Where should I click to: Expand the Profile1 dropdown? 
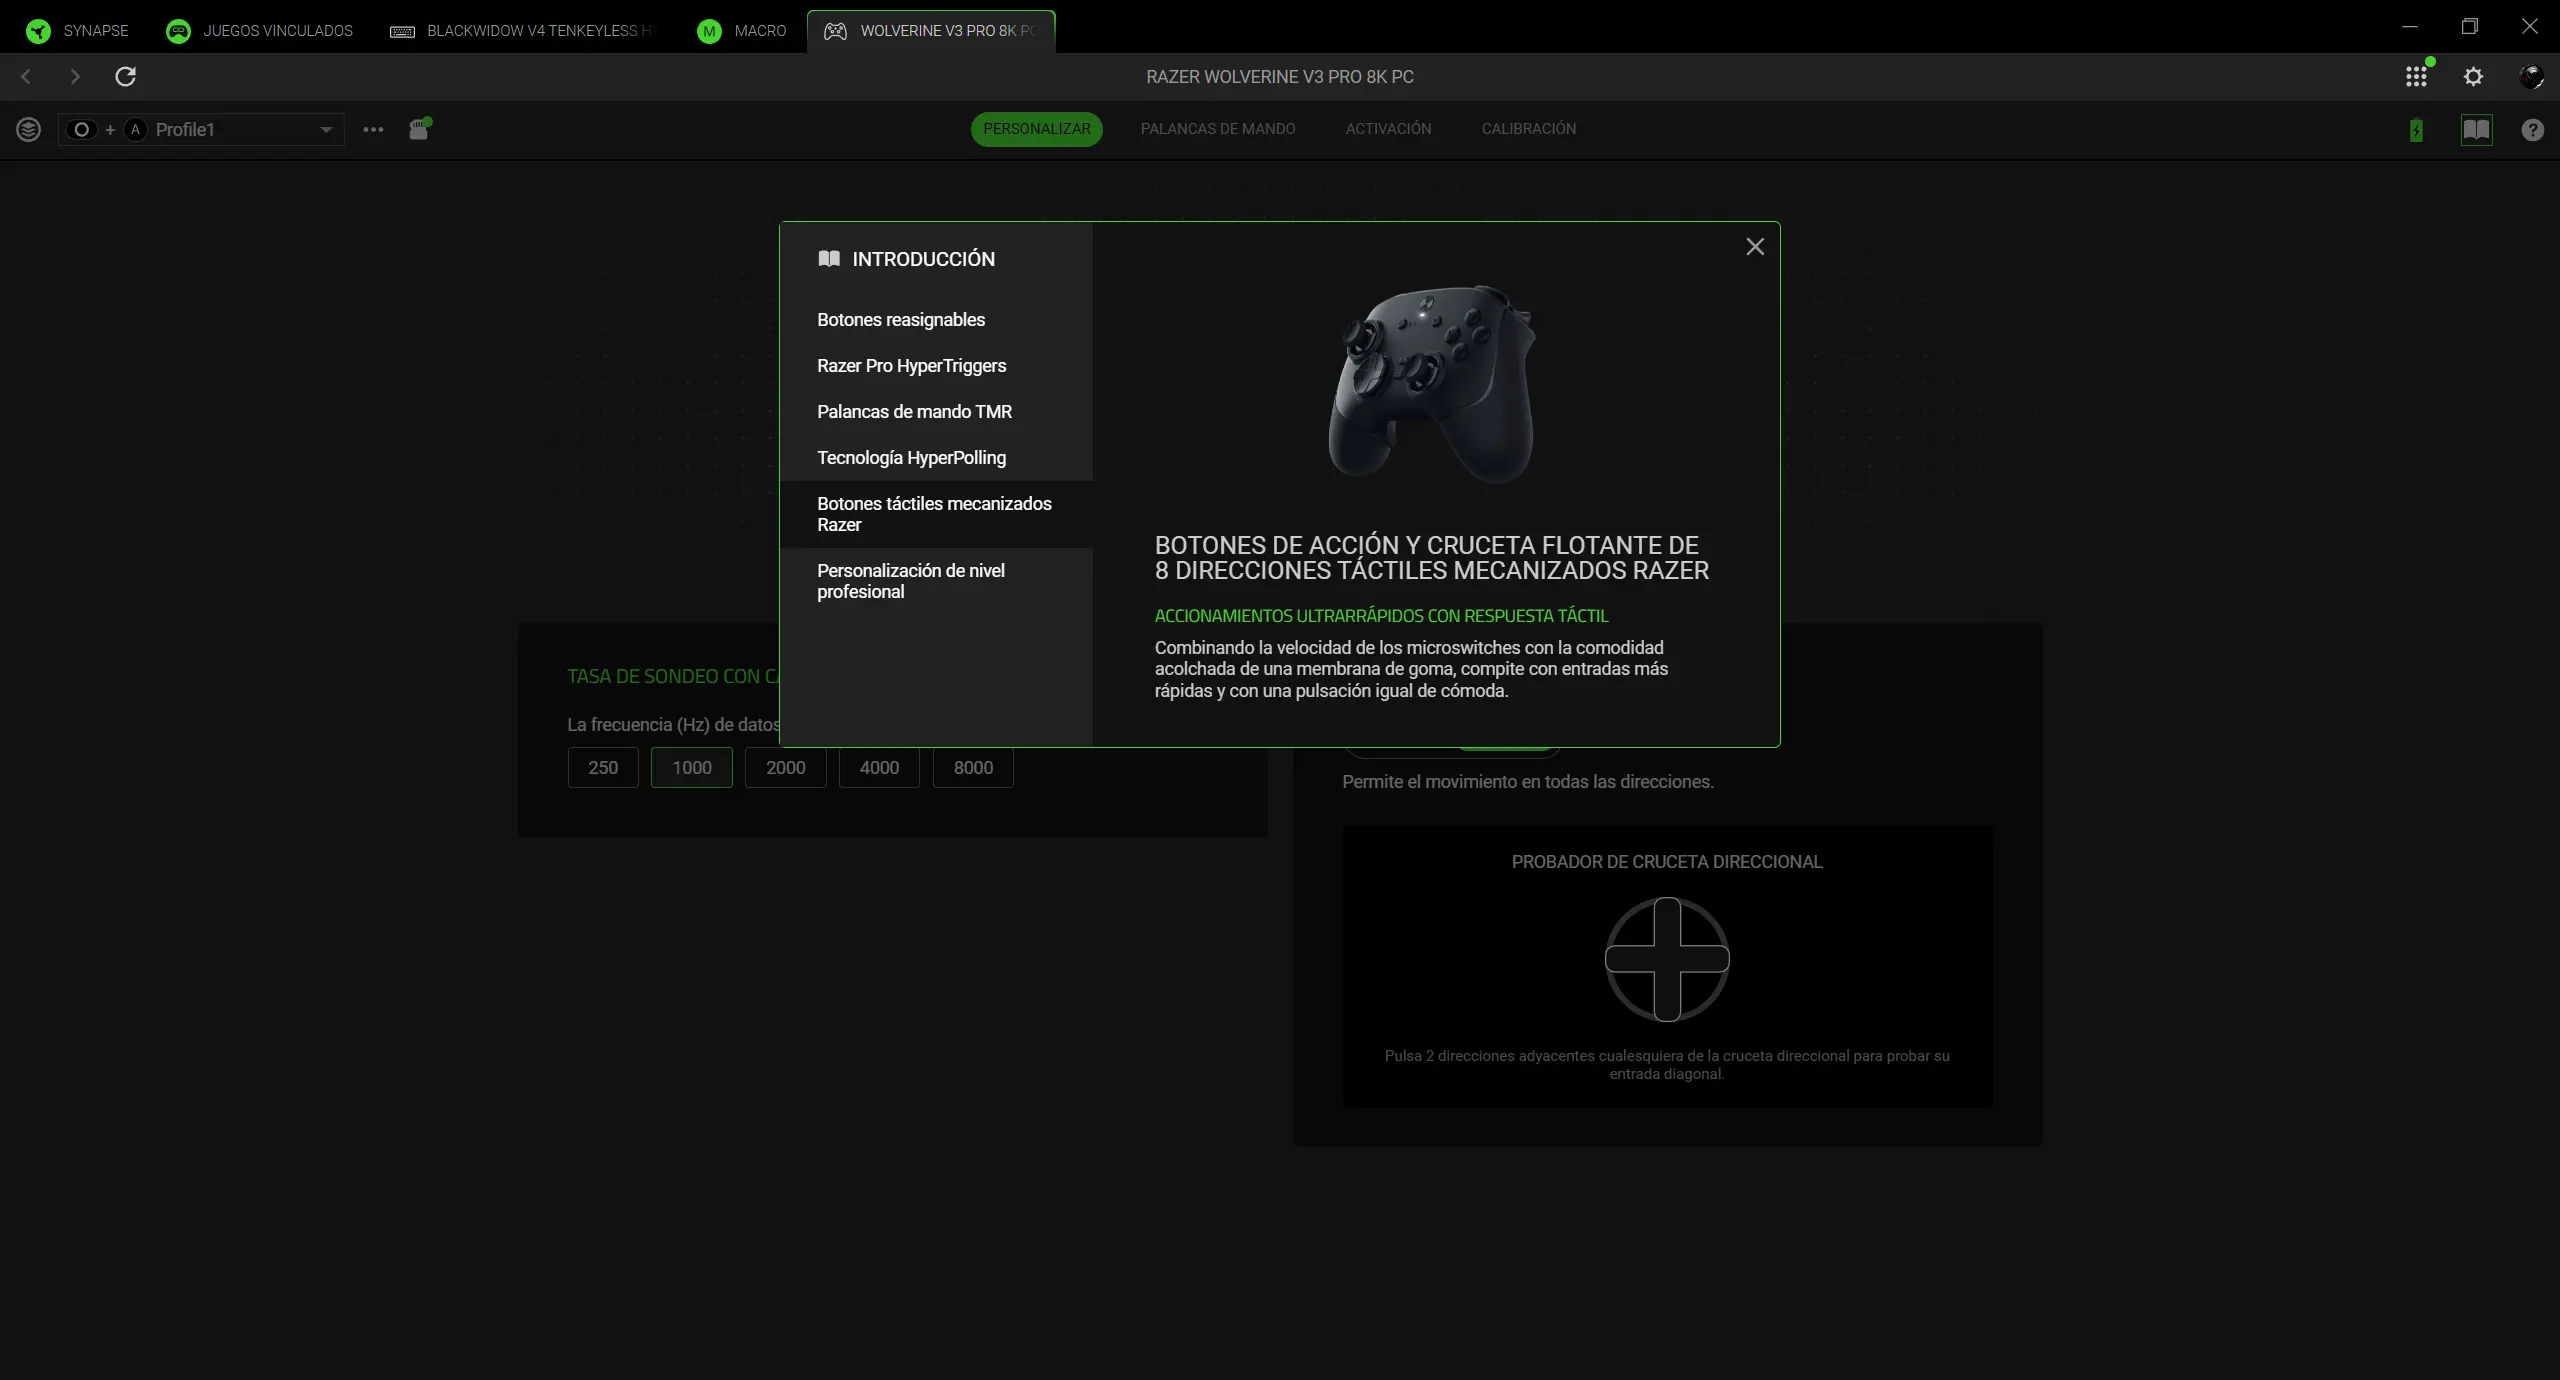coord(326,129)
